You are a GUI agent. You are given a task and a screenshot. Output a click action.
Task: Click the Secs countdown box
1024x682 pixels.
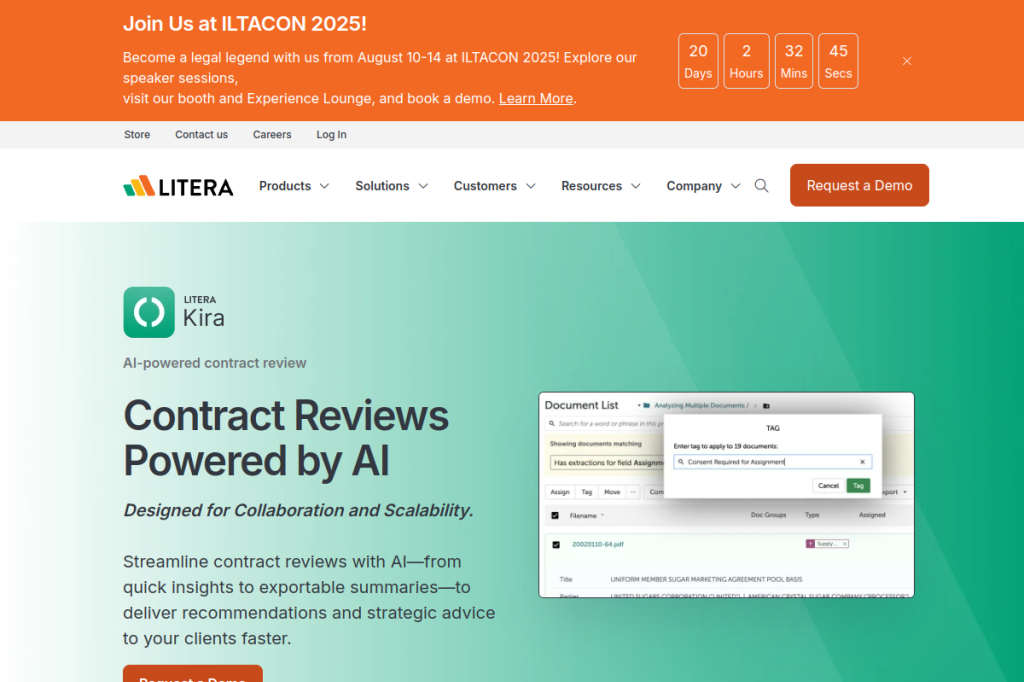coord(838,61)
